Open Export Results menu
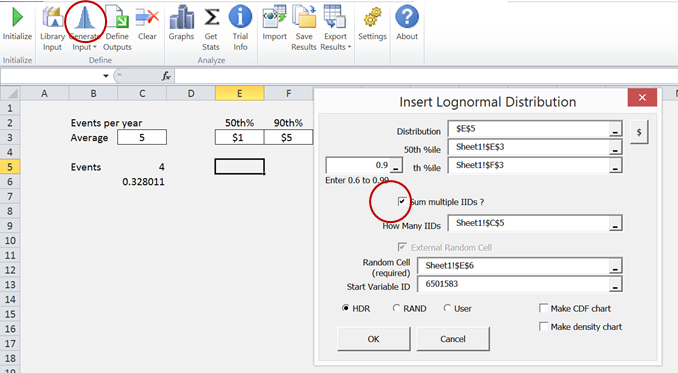This screenshot has height=373, width=678. click(x=336, y=27)
